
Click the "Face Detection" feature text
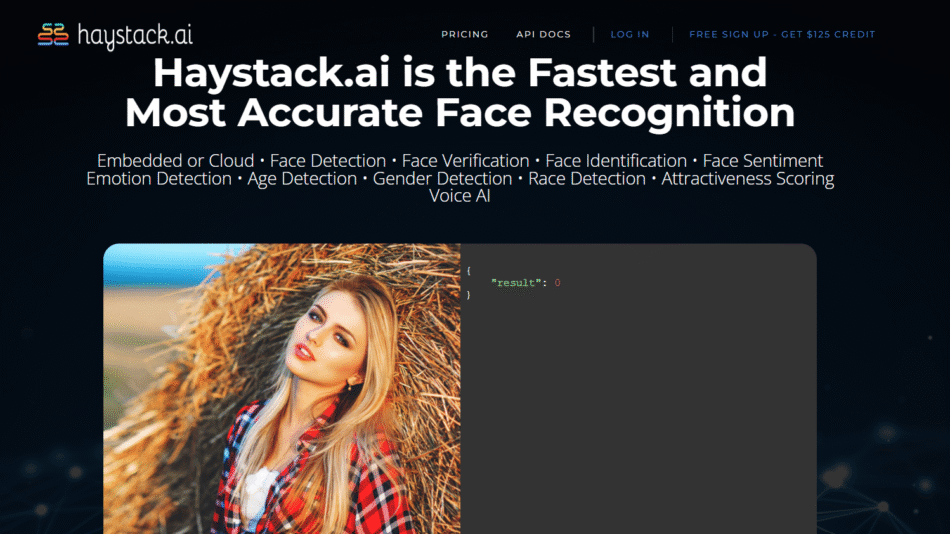click(x=328, y=161)
